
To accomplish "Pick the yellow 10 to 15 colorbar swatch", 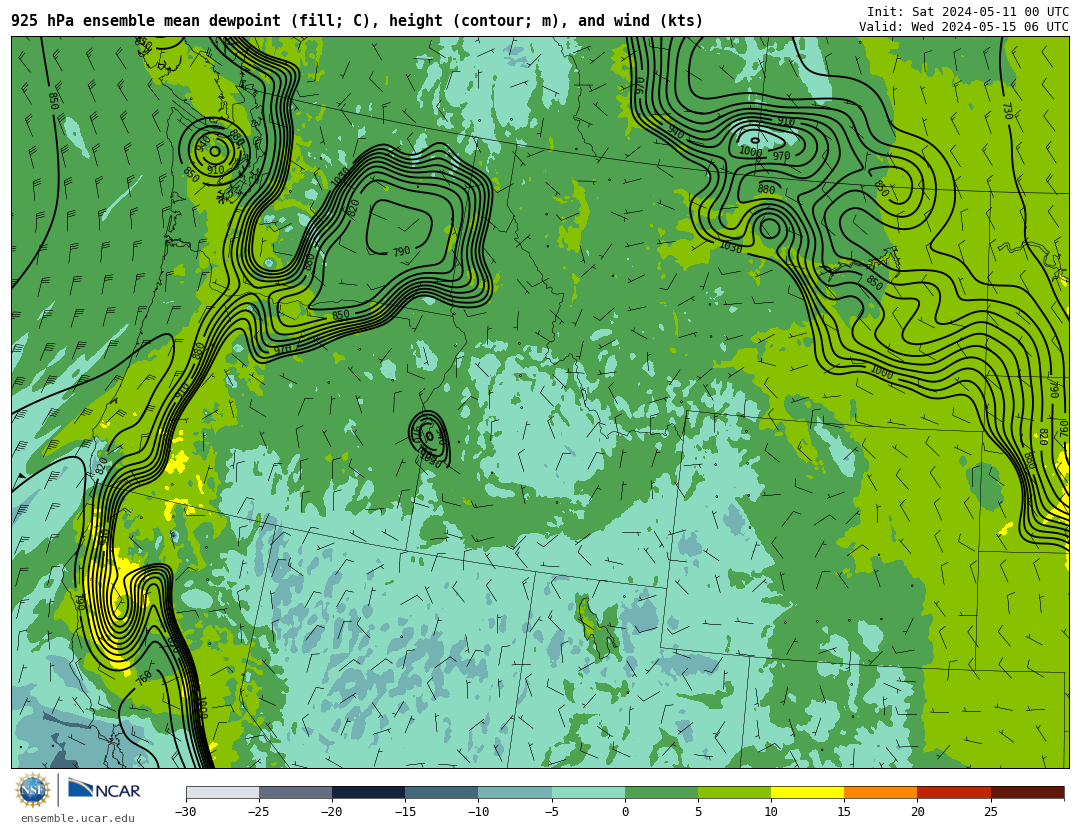I will tap(807, 792).
